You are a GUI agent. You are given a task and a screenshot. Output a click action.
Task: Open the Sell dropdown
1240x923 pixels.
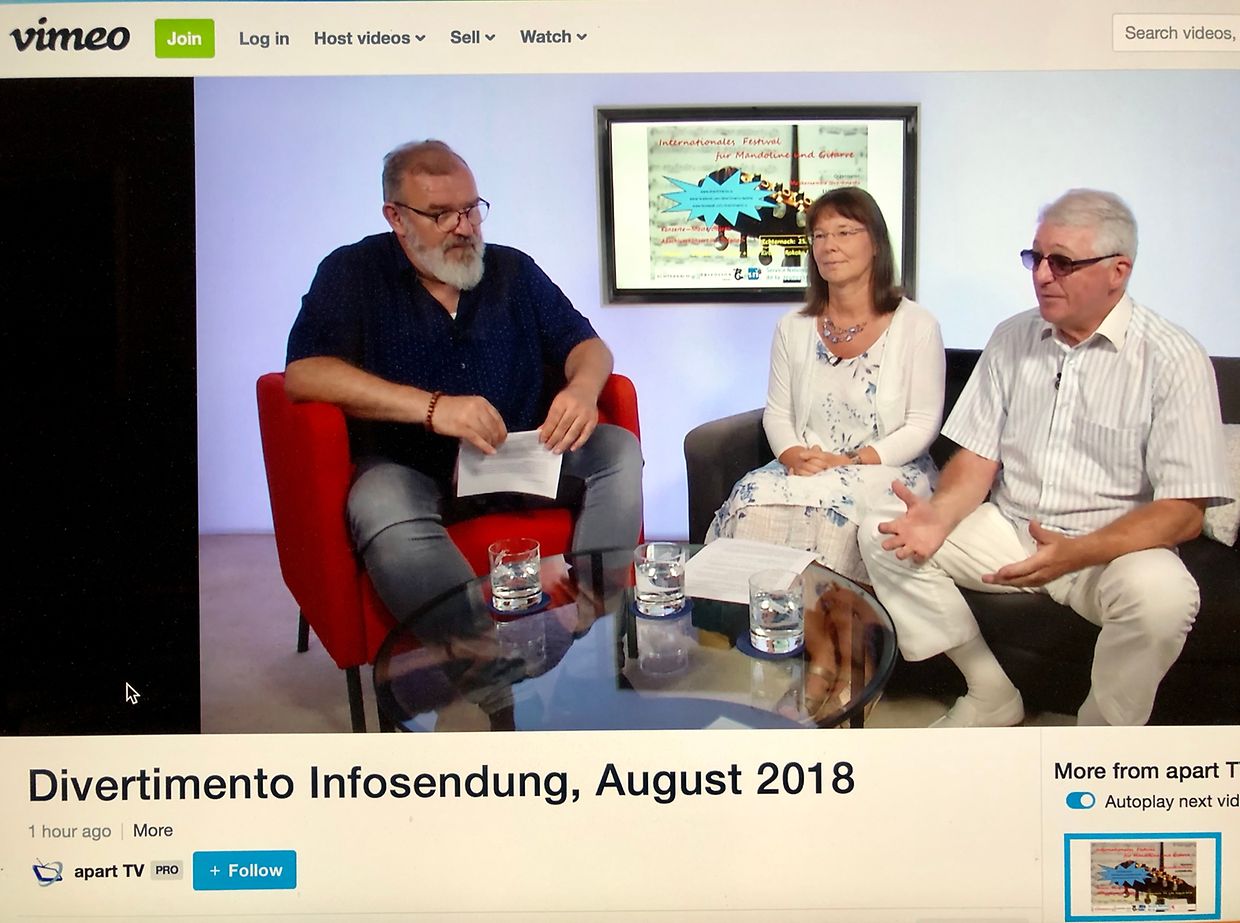472,37
